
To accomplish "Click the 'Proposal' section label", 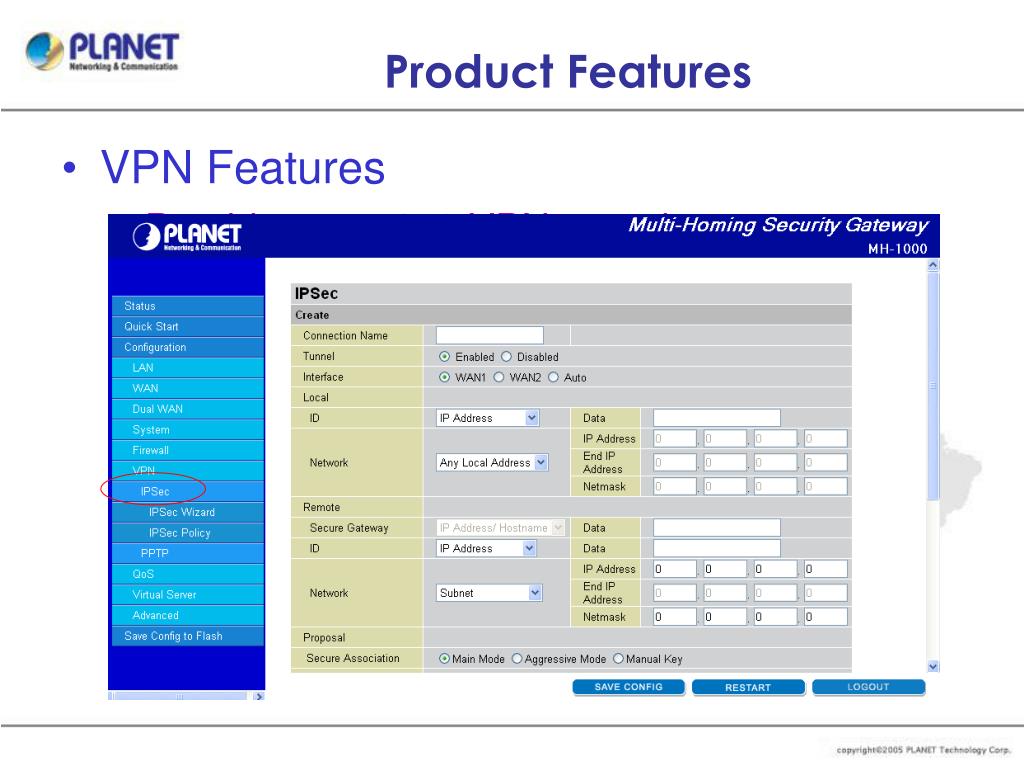I will click(324, 637).
